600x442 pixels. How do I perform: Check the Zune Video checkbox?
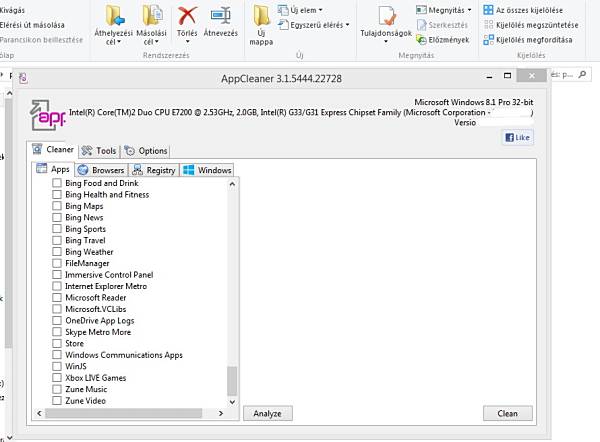pos(57,401)
